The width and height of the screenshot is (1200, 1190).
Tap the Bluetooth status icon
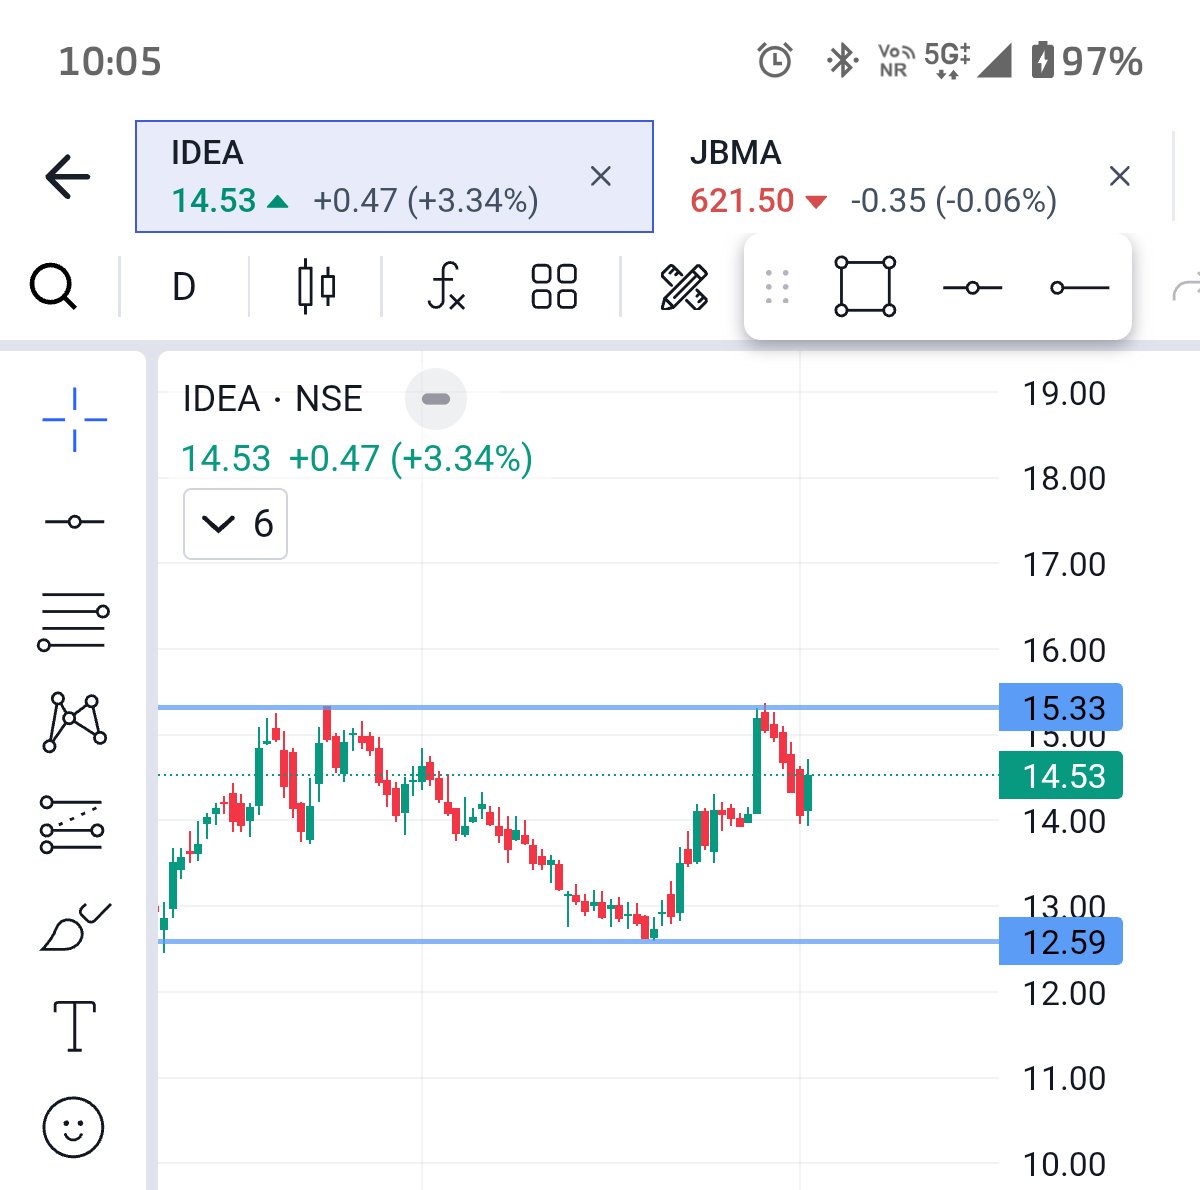842,61
